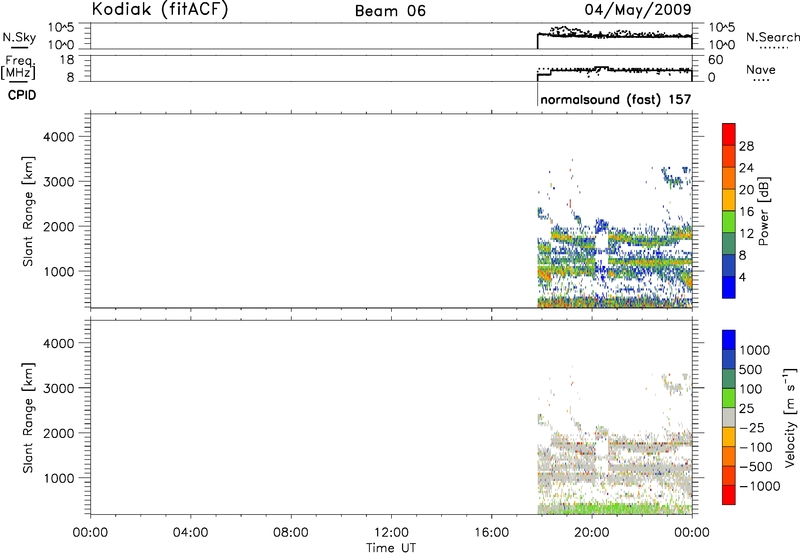The image size is (800, 554).
Task: Click the "500" velocity colorbar label
Action: point(751,370)
